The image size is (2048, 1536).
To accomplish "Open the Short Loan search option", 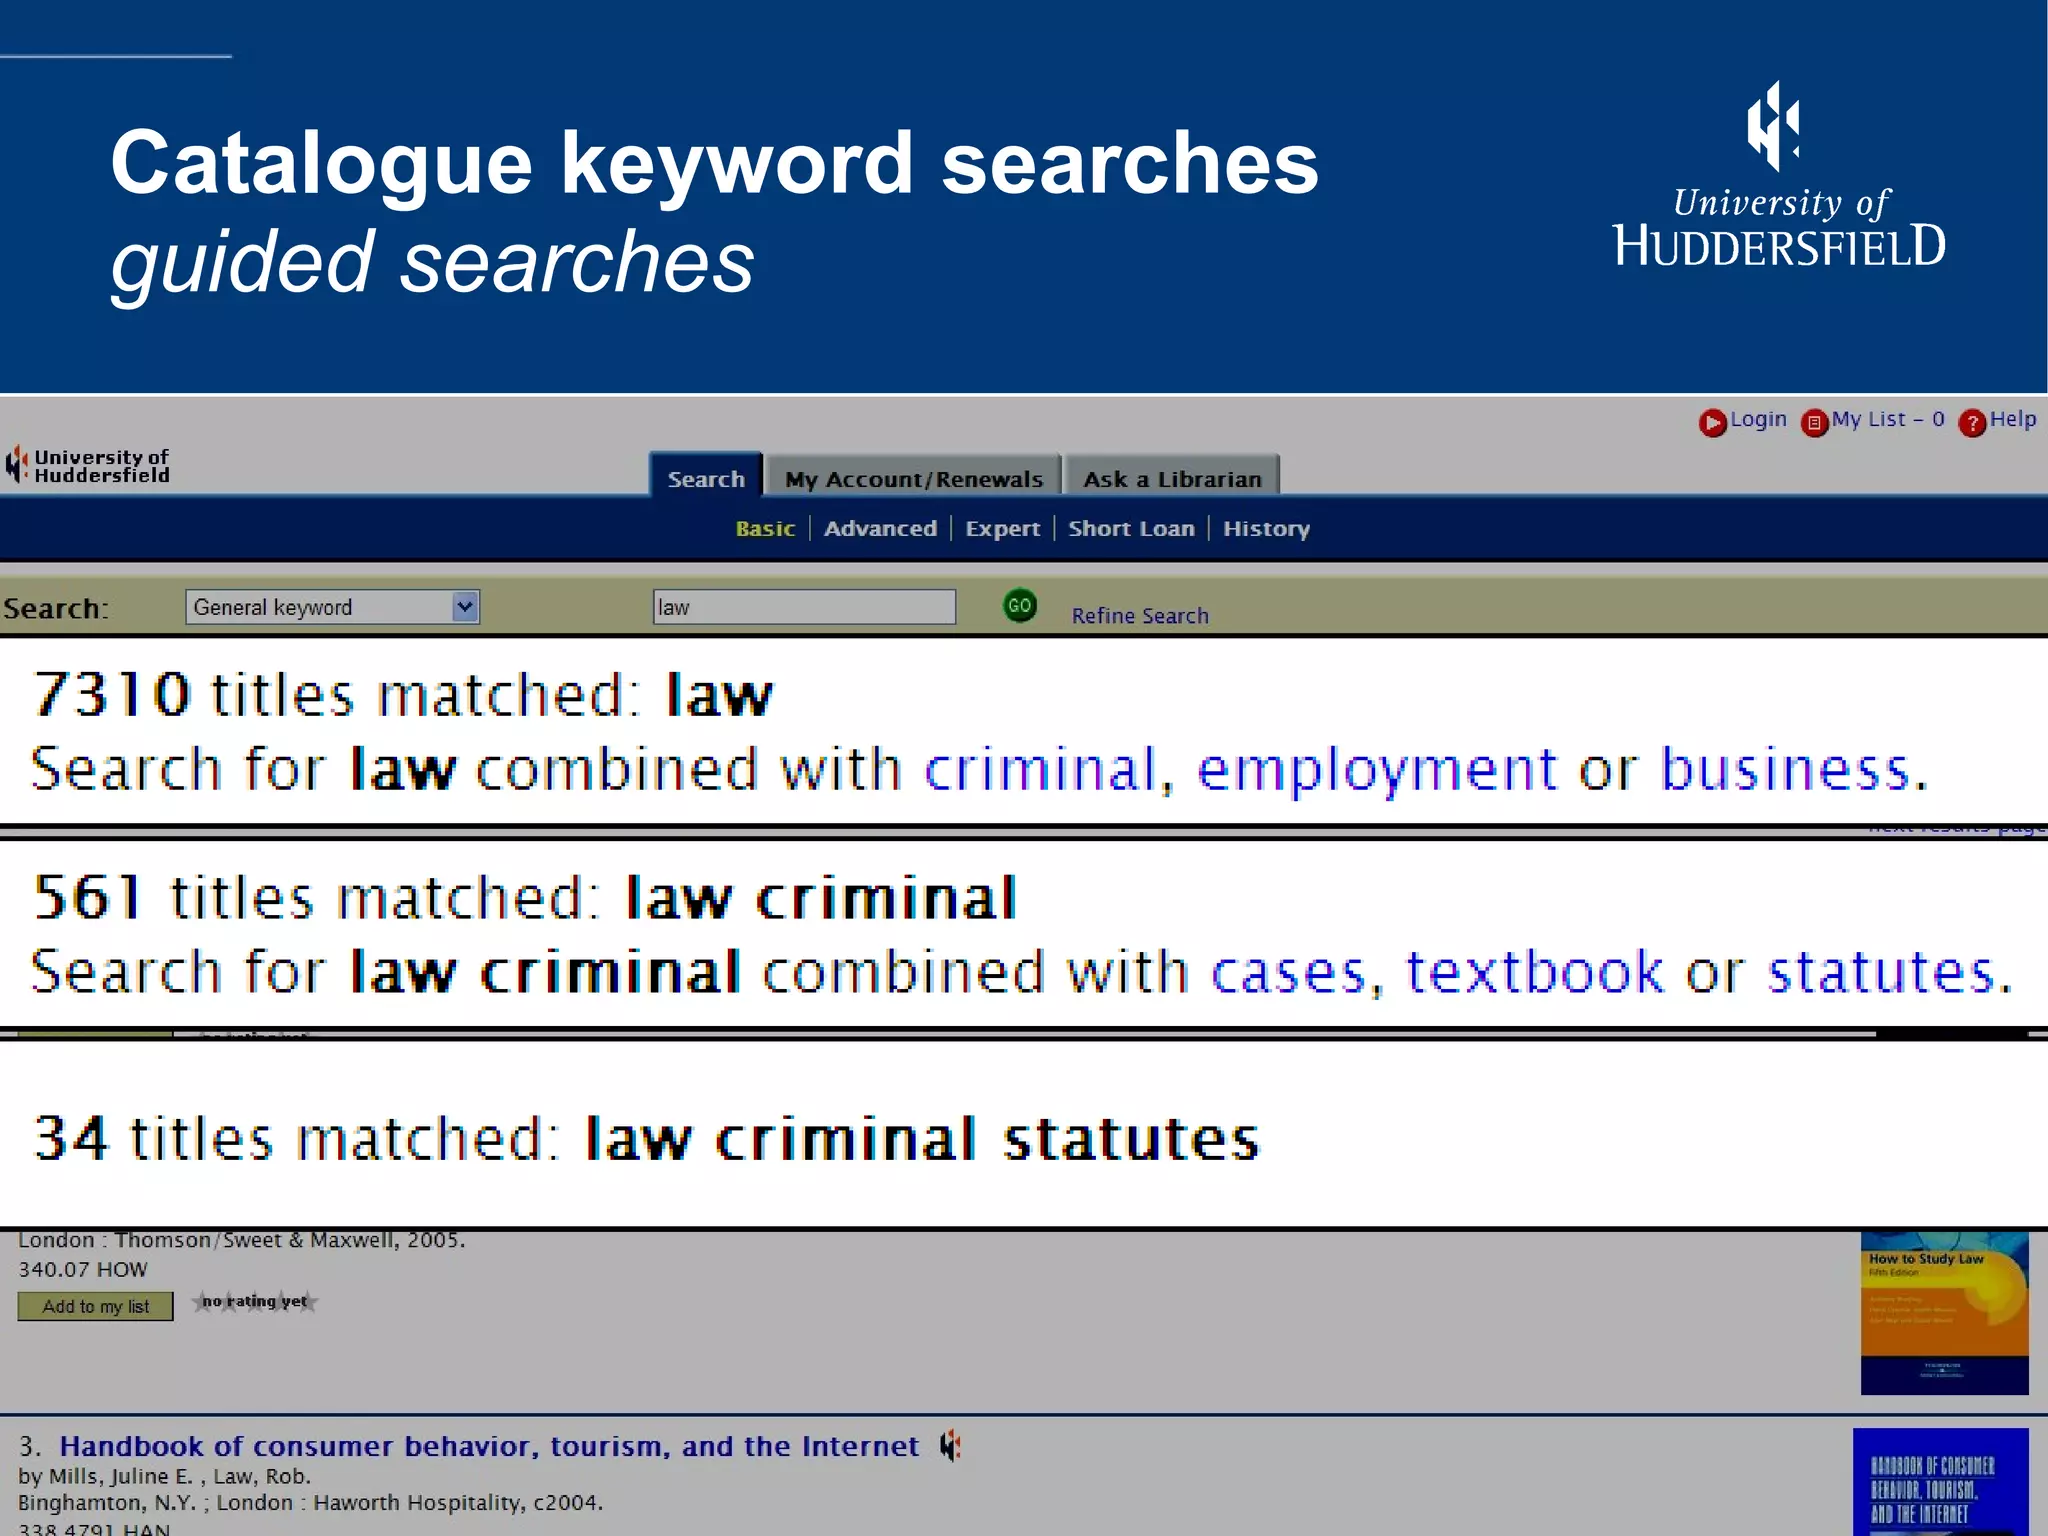I will click(1131, 528).
